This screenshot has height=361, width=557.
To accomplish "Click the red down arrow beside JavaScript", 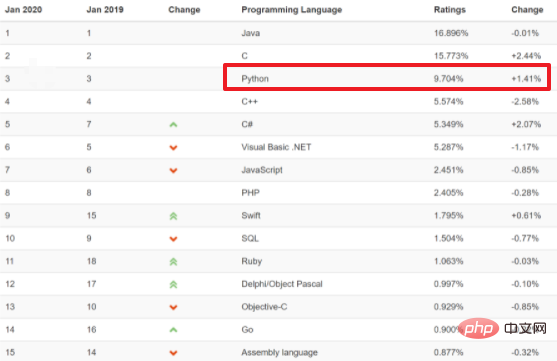I will [173, 171].
